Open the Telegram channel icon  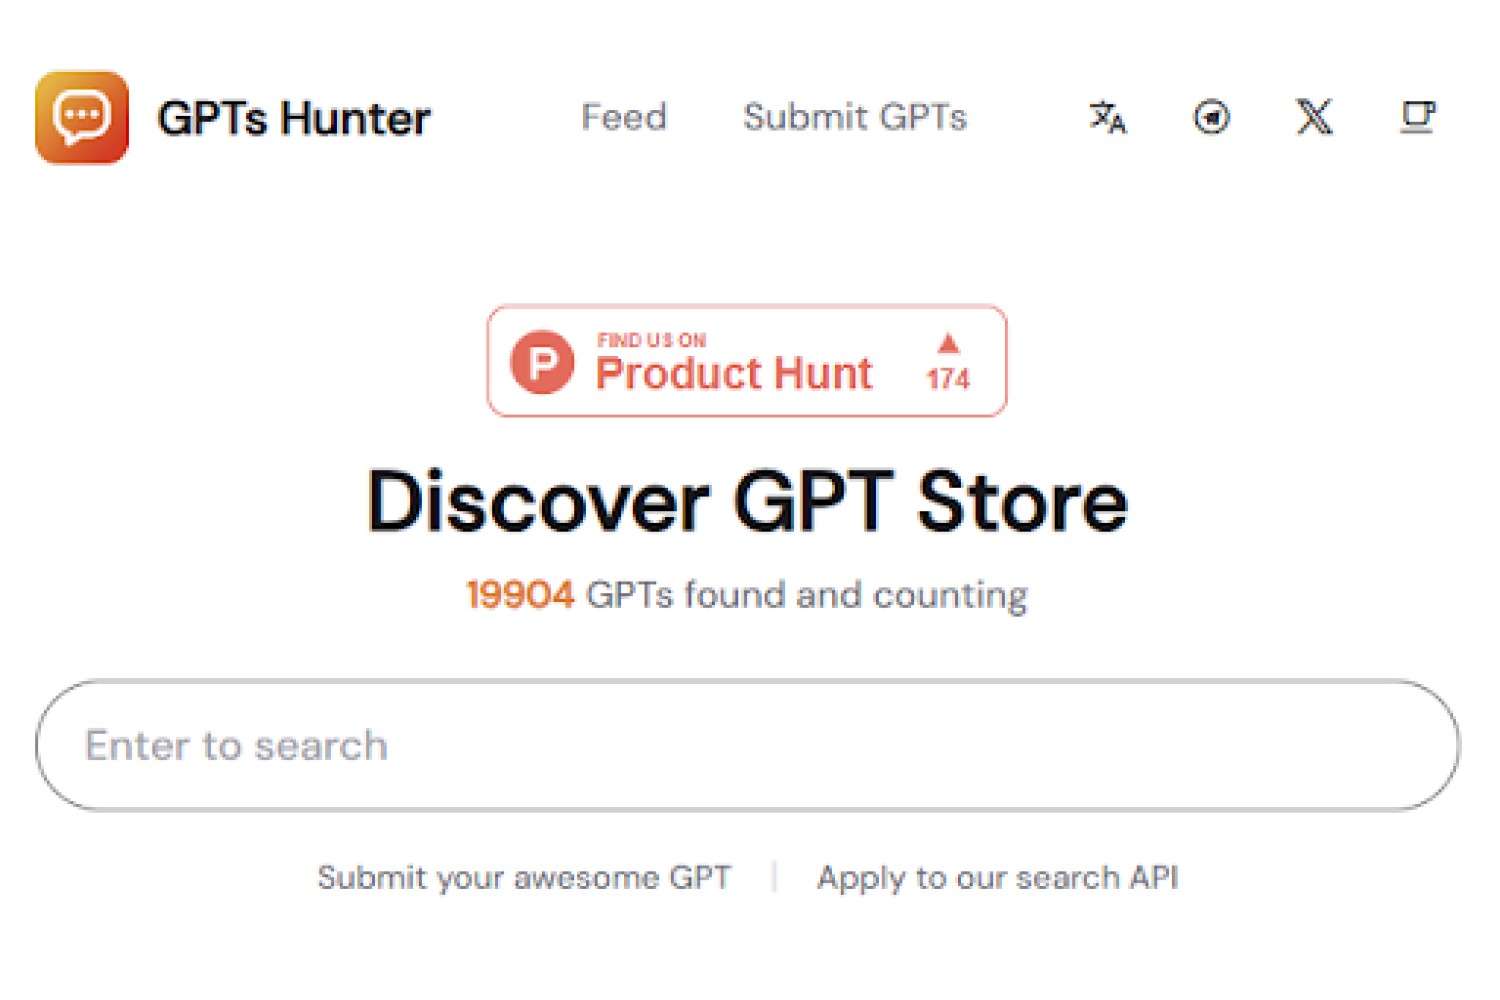click(x=1211, y=117)
